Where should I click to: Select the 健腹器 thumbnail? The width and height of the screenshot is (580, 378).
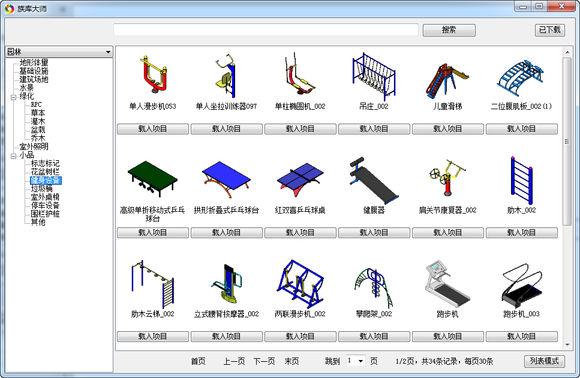coord(374,180)
